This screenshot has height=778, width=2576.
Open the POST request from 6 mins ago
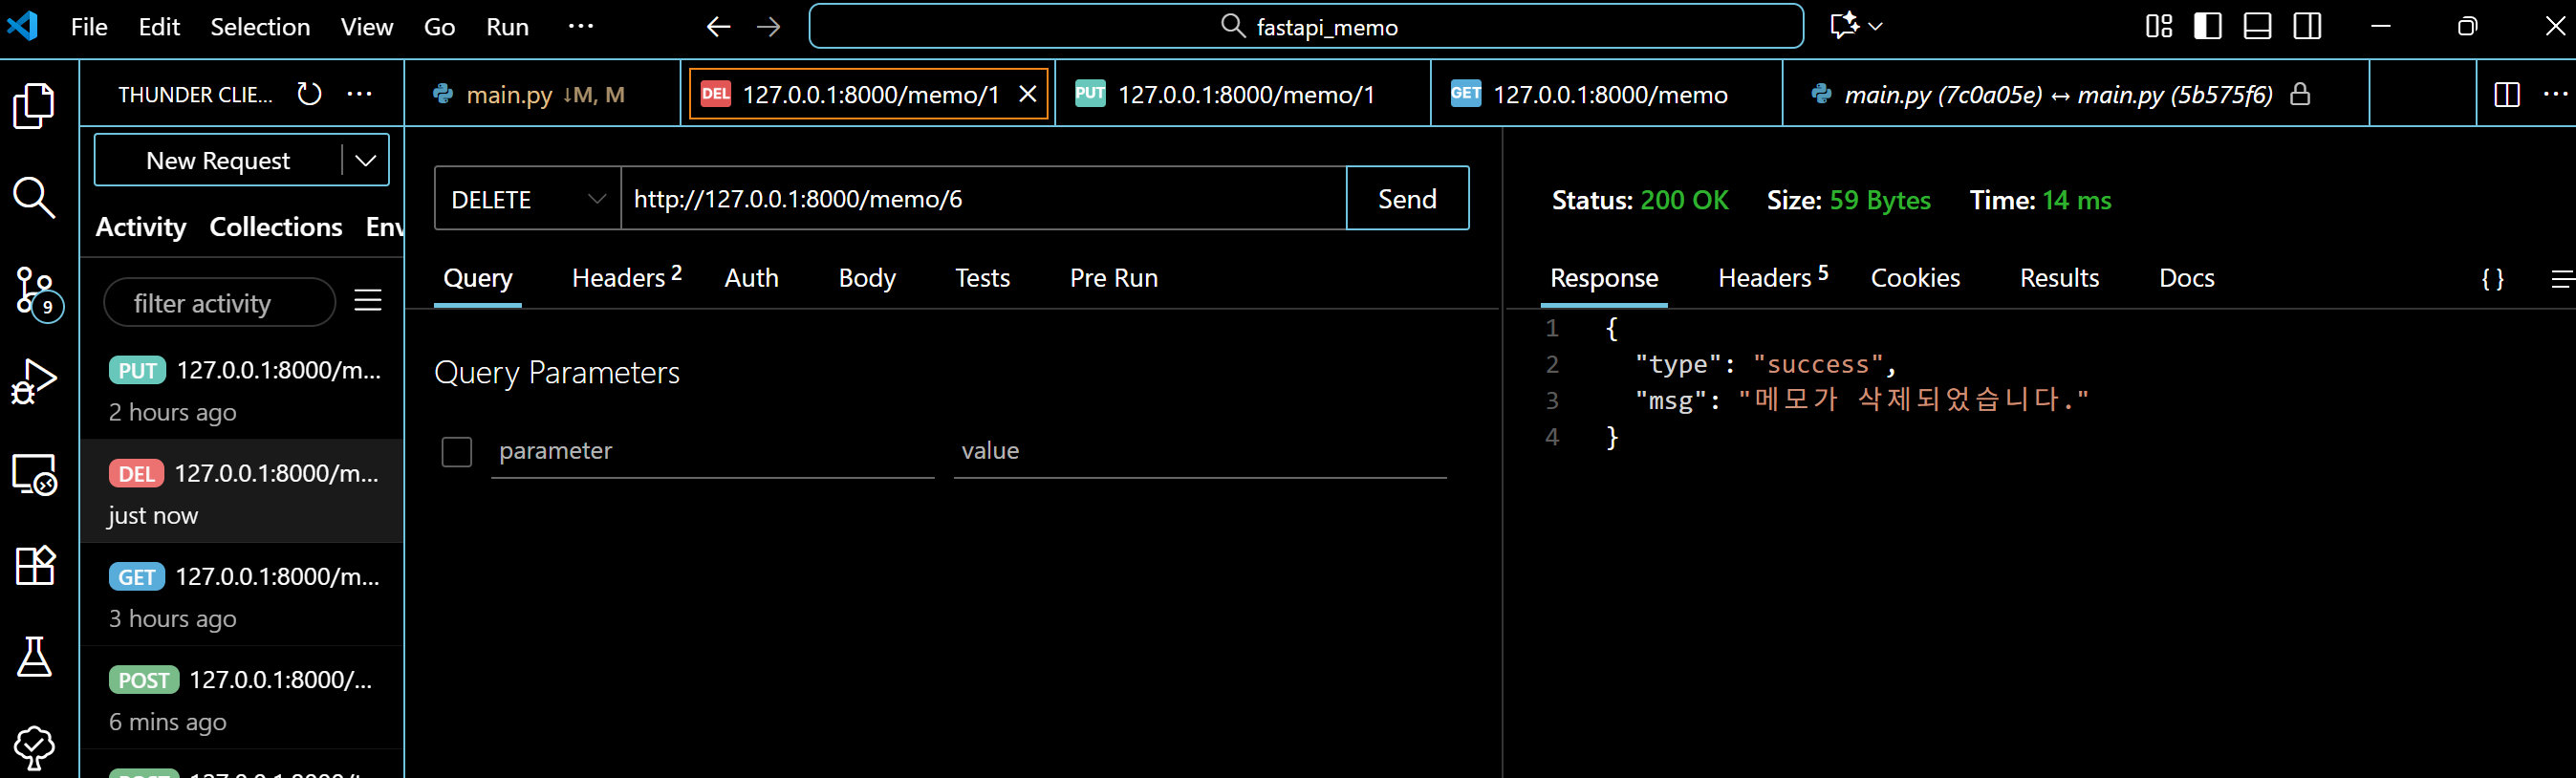[242, 699]
